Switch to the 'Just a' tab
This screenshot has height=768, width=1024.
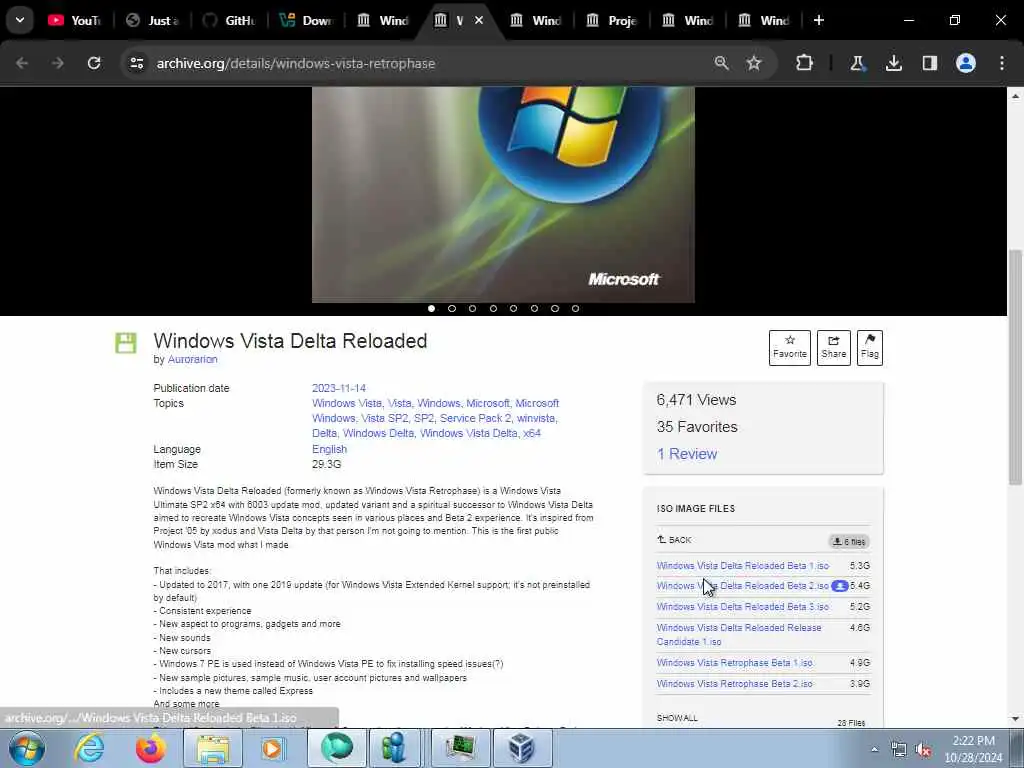153,20
